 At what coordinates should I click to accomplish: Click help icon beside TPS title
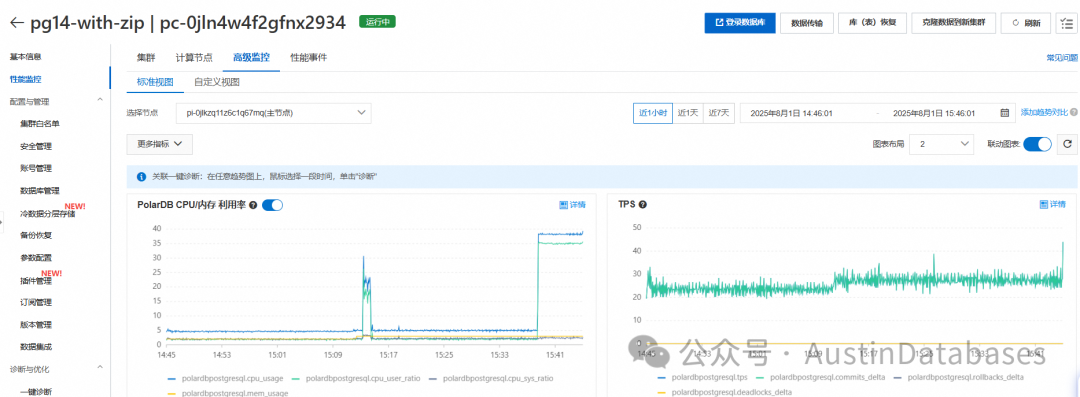tap(643, 205)
